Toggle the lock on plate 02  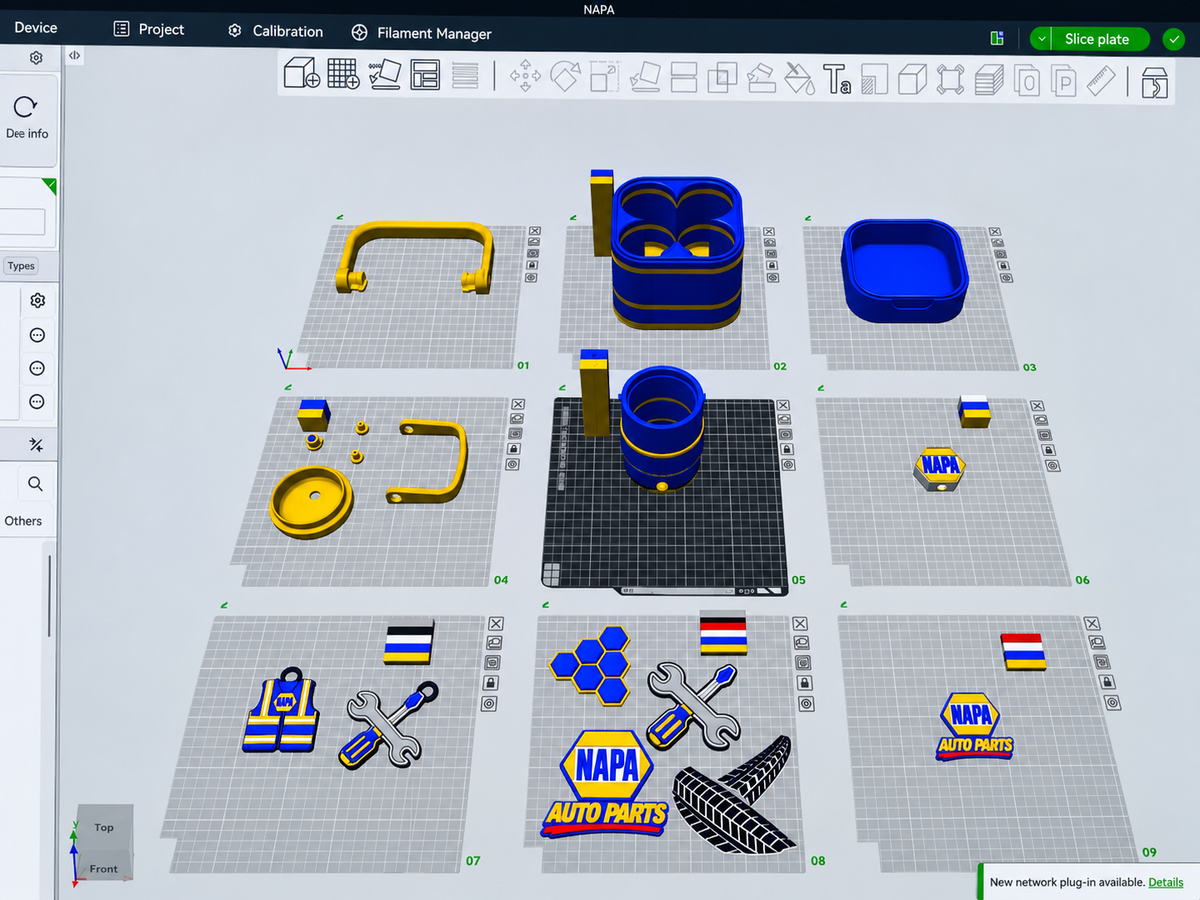[770, 264]
